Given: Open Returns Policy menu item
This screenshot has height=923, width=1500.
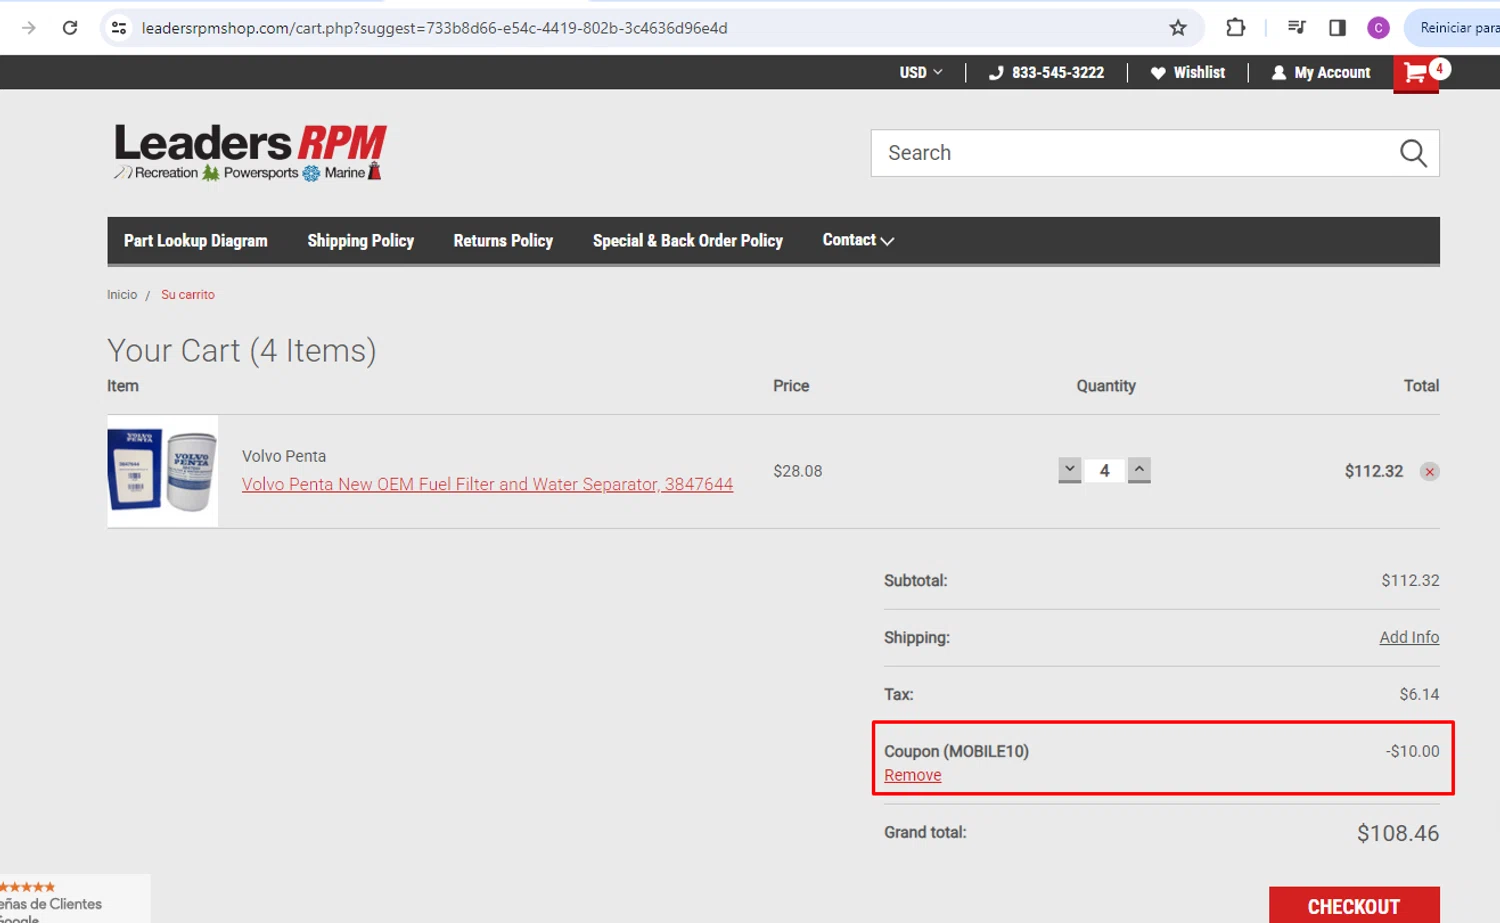Looking at the screenshot, I should point(503,240).
